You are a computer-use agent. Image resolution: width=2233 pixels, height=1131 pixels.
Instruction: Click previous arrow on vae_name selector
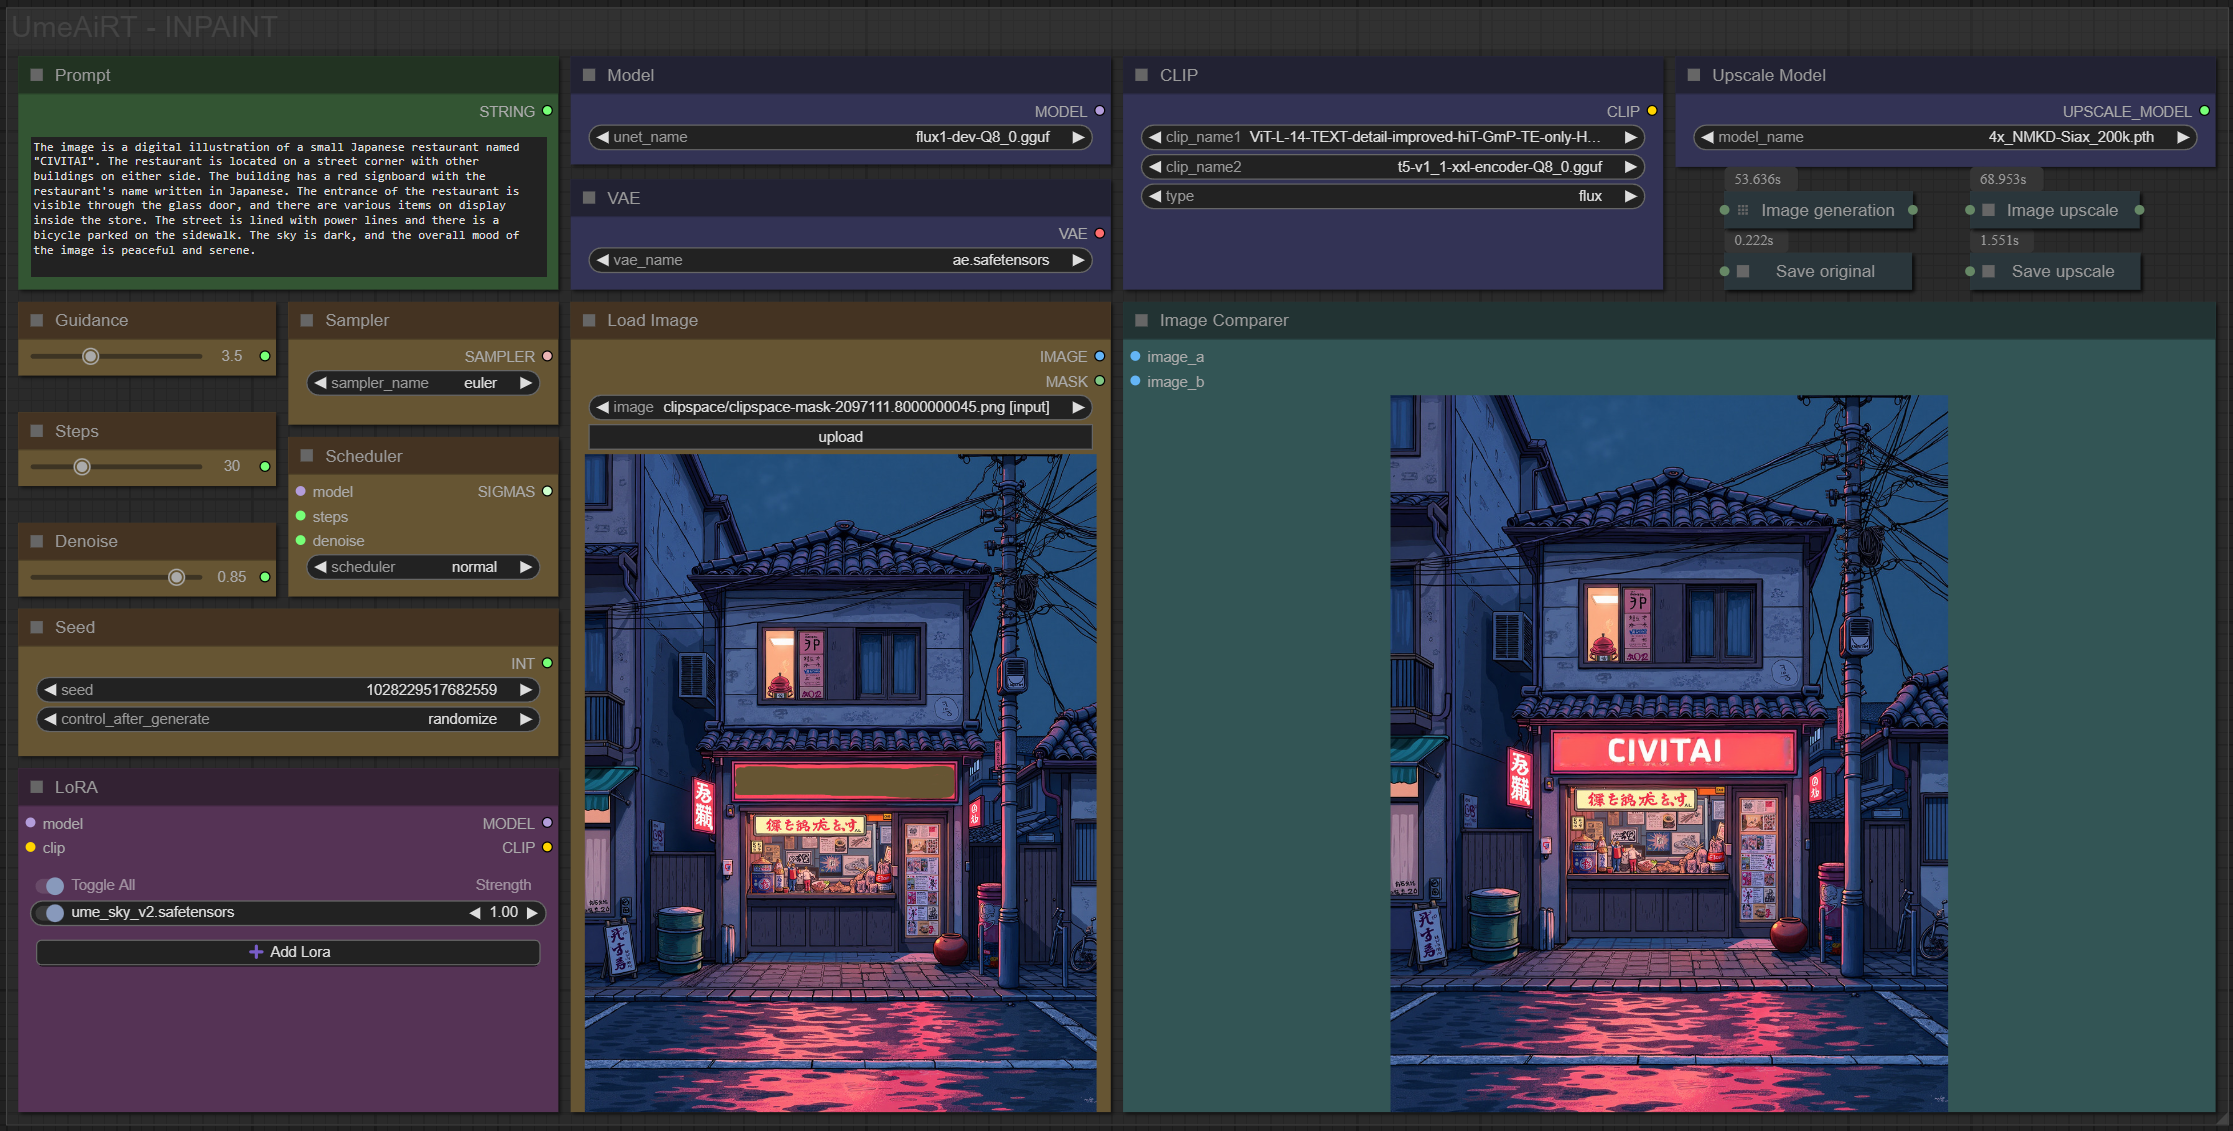click(602, 260)
